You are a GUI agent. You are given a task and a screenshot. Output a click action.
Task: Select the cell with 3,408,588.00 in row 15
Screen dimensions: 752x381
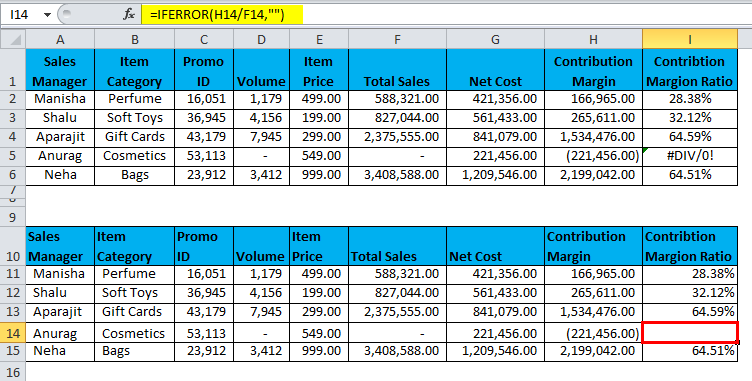(397, 352)
